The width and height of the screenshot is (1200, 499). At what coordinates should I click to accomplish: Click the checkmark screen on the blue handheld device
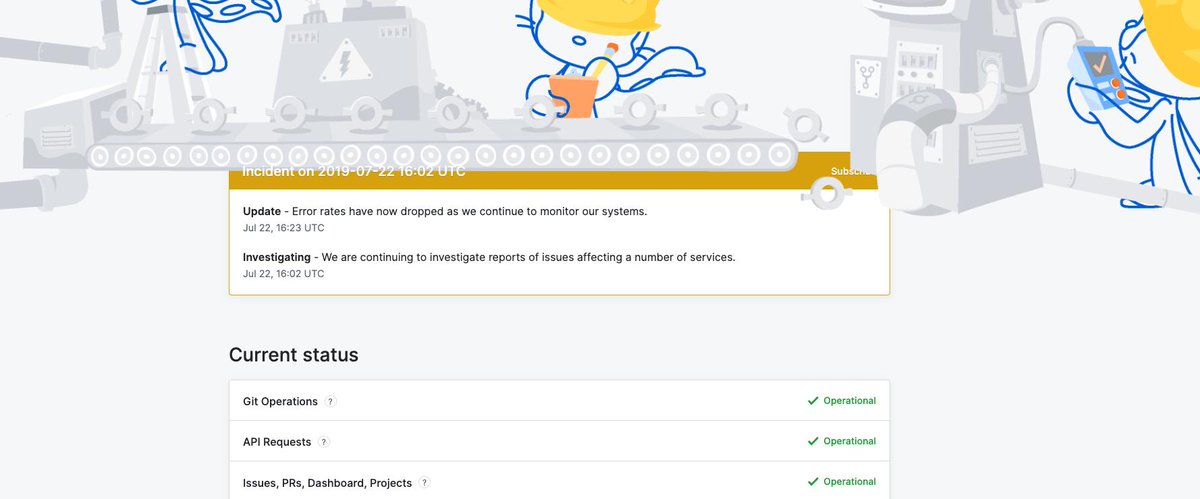(x=1101, y=64)
